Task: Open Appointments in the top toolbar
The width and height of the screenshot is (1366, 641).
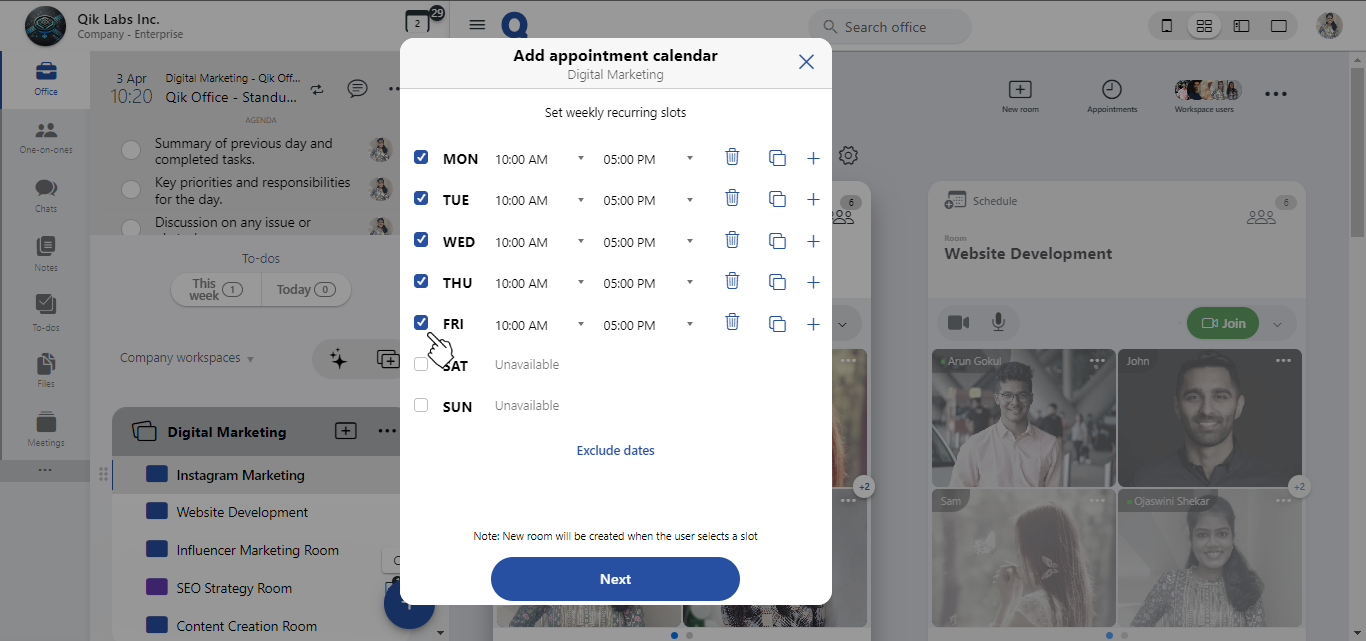Action: 1112,96
